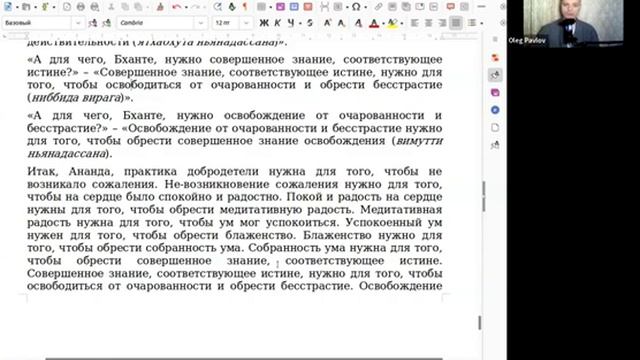Open the sidebar Navigator deck

495,110
